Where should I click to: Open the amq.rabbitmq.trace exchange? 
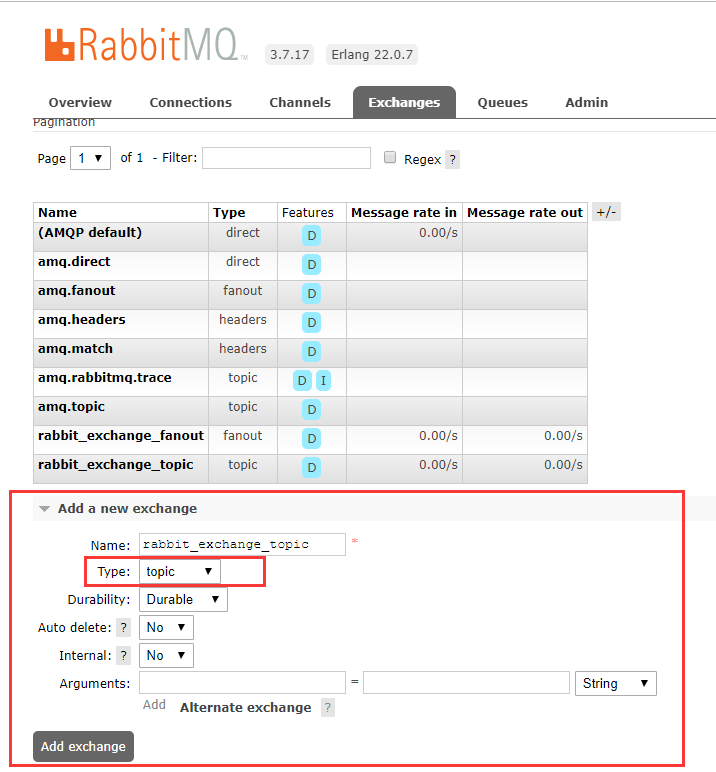coord(105,378)
